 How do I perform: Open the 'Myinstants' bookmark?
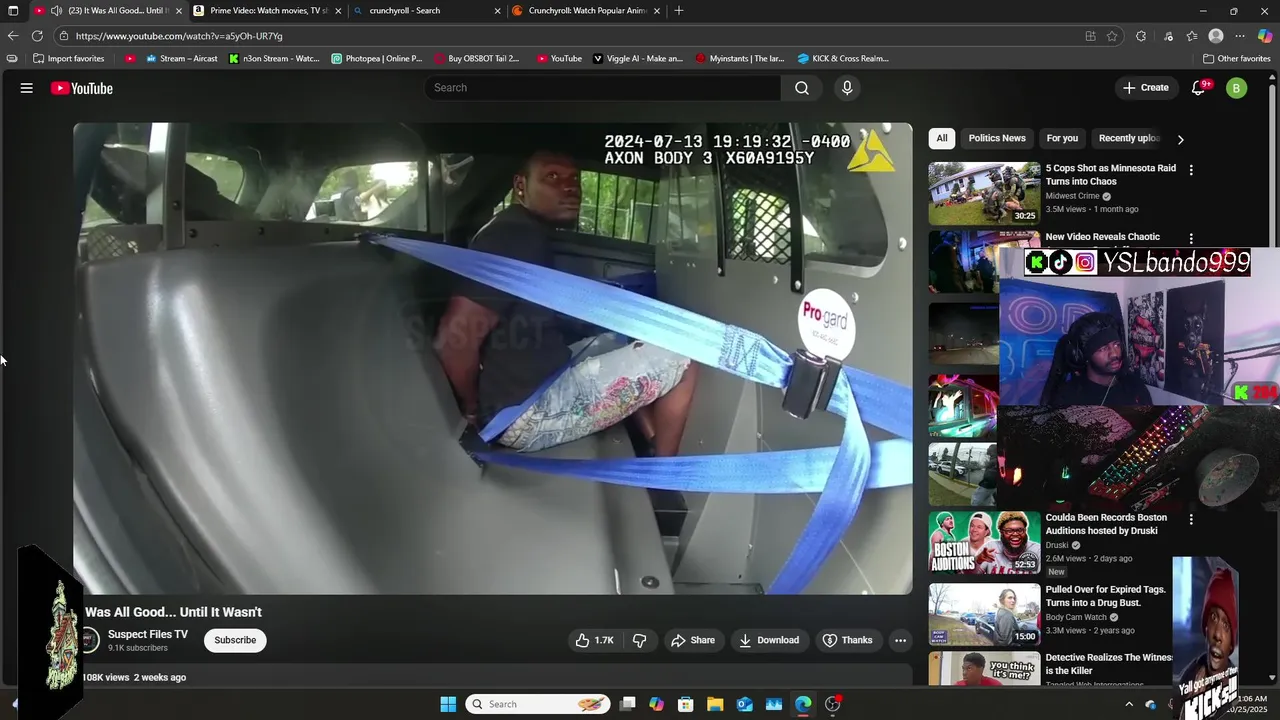[x=740, y=58]
